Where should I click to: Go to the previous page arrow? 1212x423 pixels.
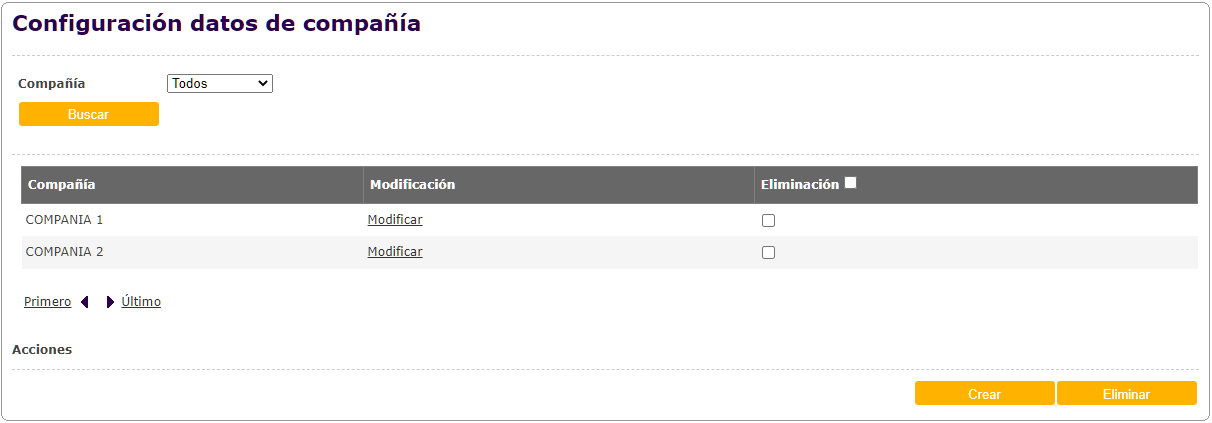click(85, 302)
